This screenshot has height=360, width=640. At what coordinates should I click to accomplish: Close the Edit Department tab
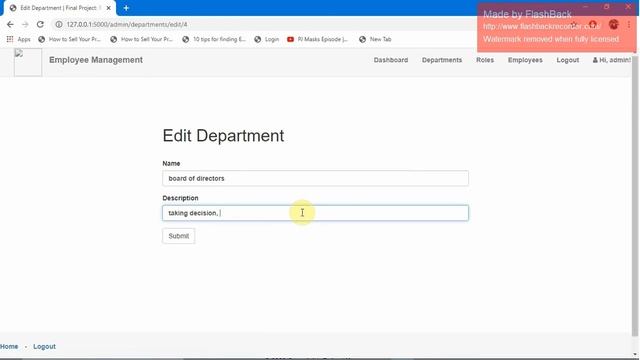coord(109,8)
